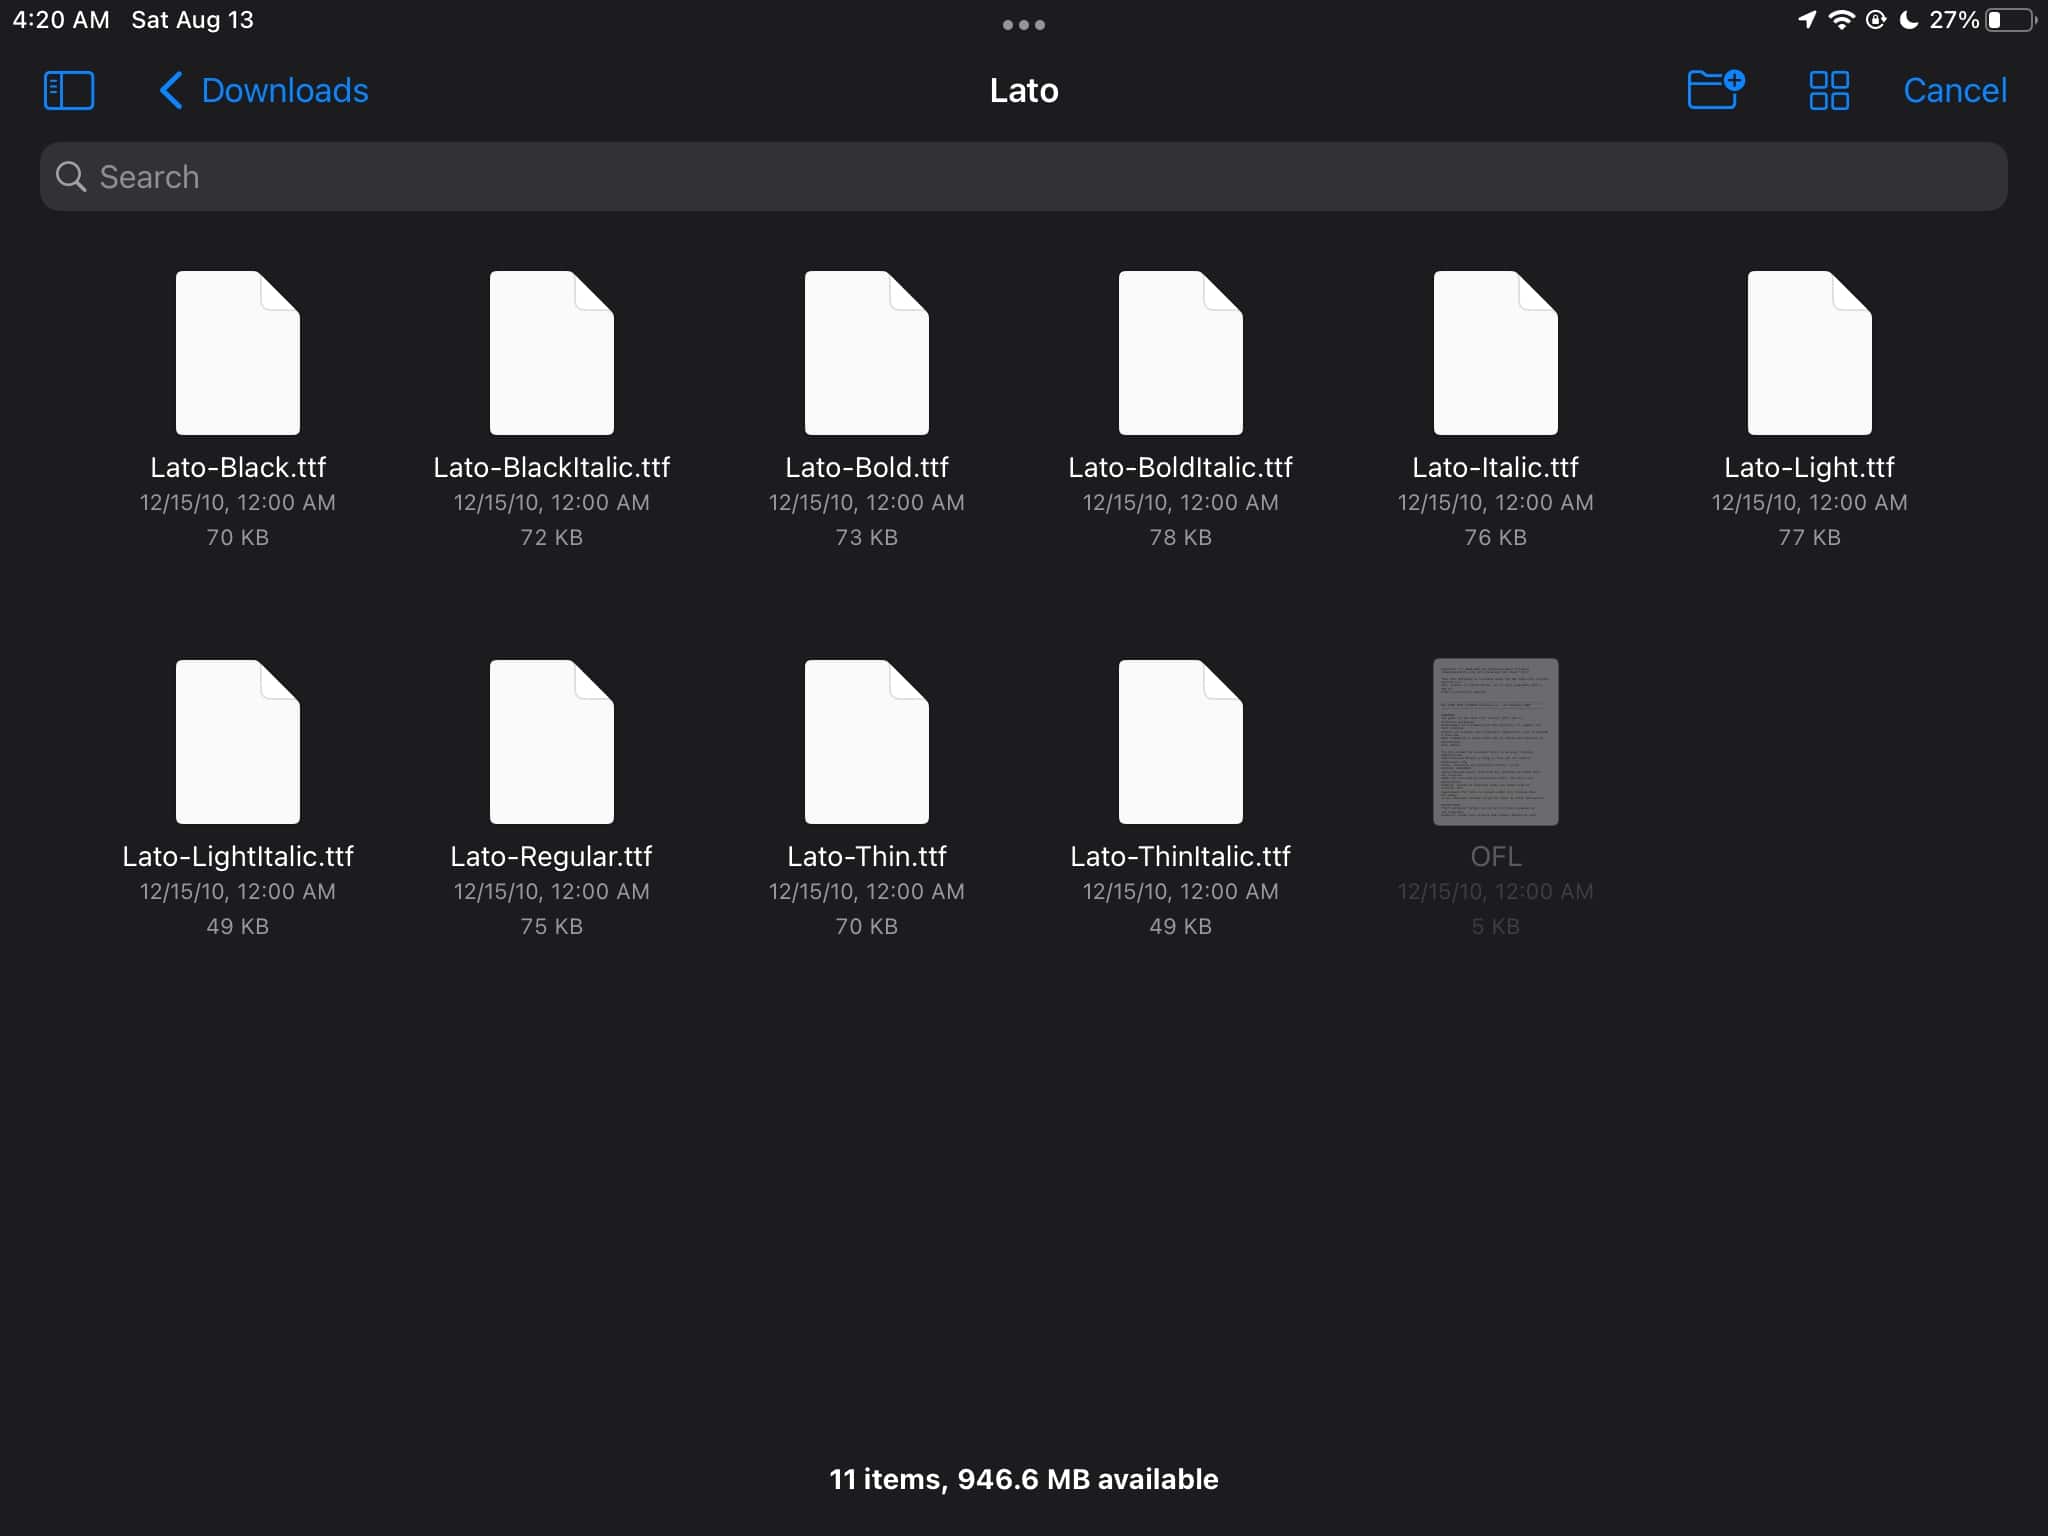
Task: Select the Lato-BoldItalic.ttf file icon
Action: pyautogui.click(x=1180, y=352)
